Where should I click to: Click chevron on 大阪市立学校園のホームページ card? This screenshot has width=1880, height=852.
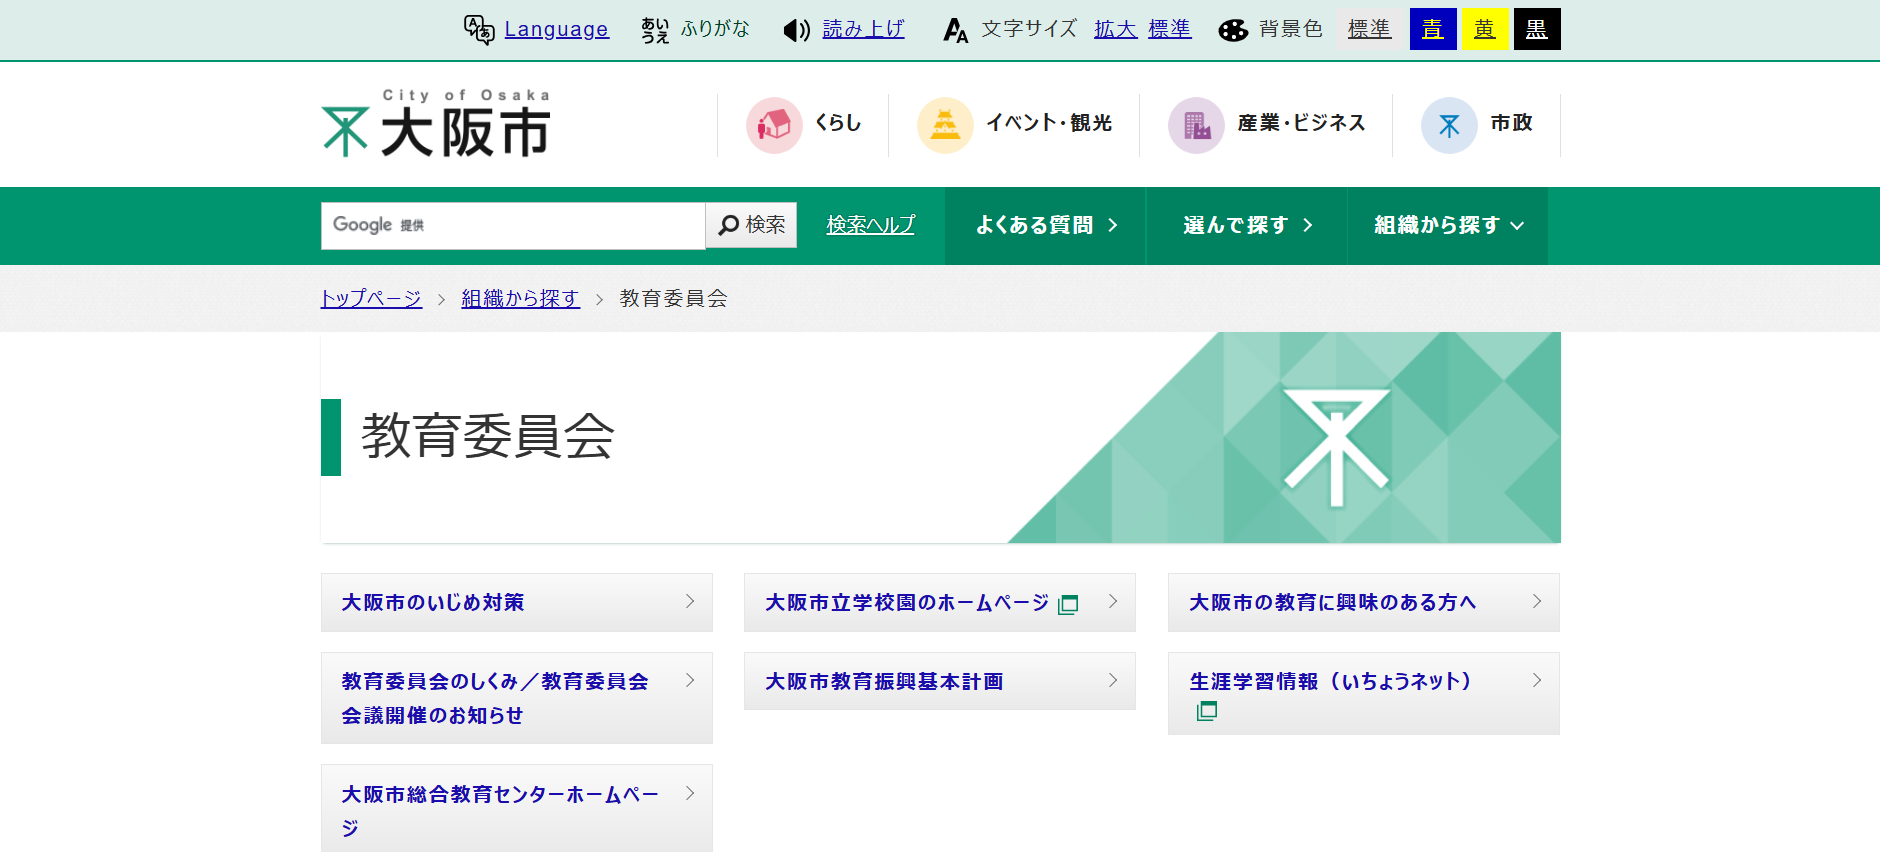1113,601
